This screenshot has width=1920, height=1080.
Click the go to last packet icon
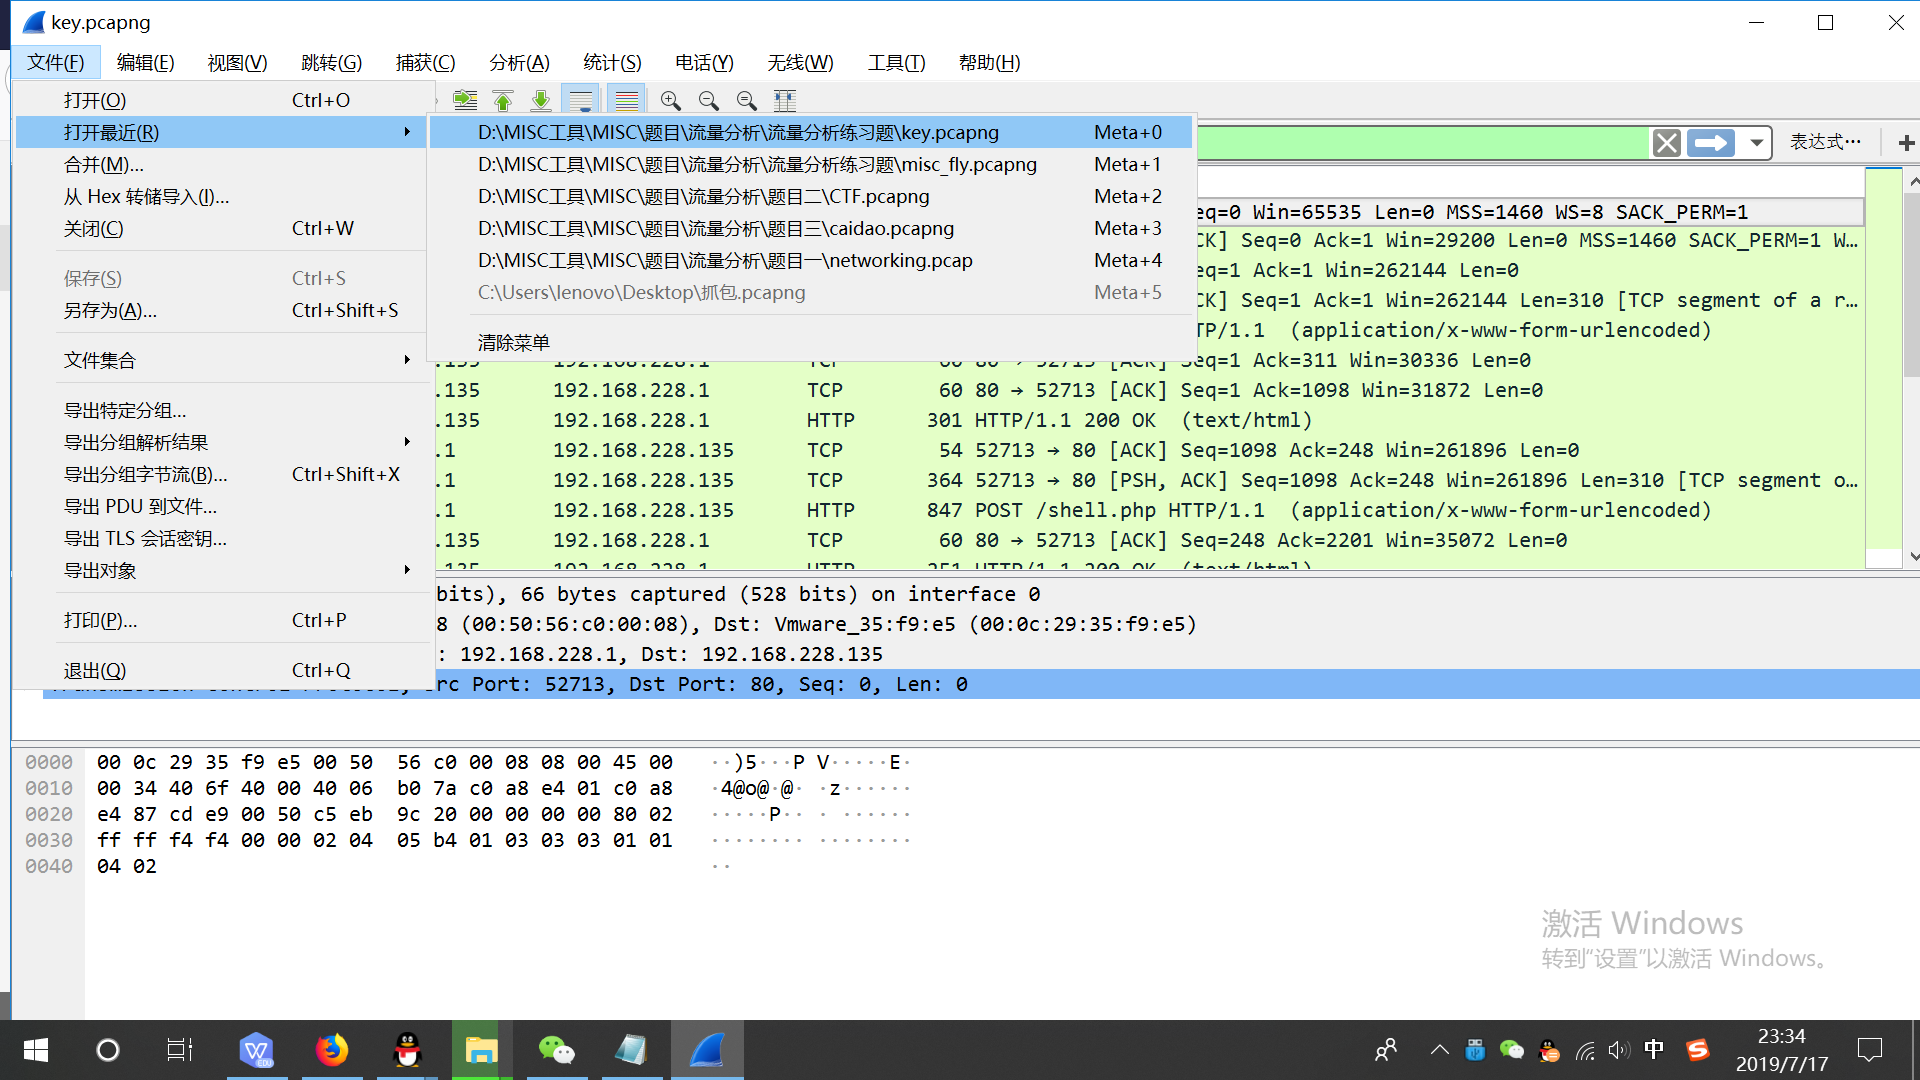coord(541,100)
